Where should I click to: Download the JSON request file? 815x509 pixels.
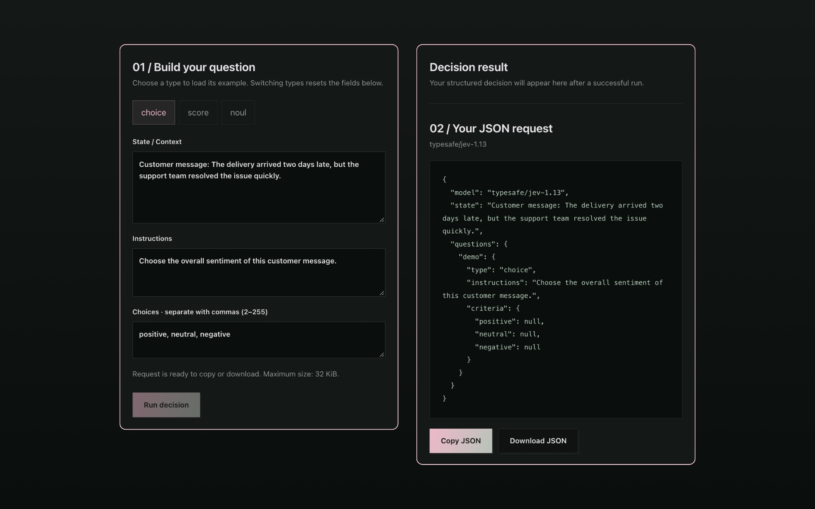pyautogui.click(x=538, y=441)
